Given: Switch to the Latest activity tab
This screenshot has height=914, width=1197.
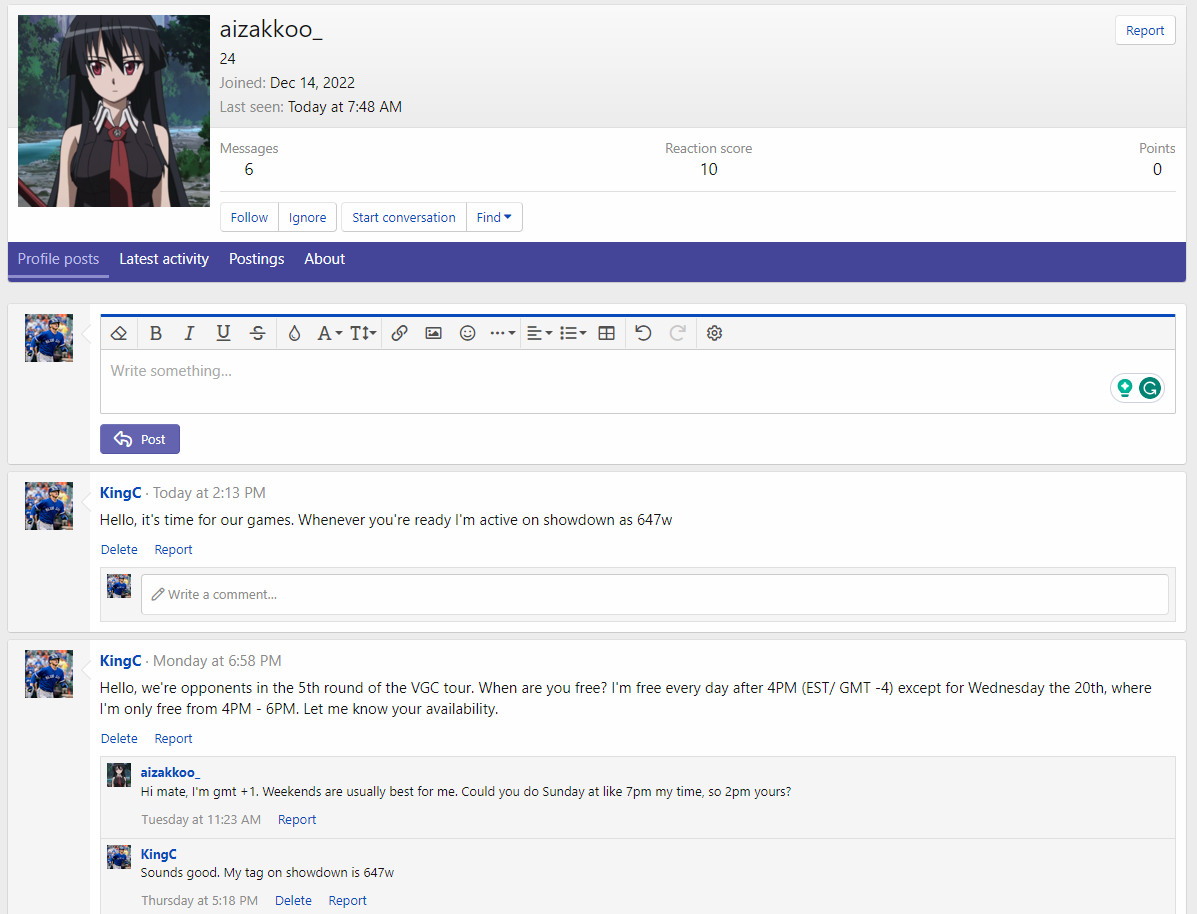Looking at the screenshot, I should tap(164, 259).
